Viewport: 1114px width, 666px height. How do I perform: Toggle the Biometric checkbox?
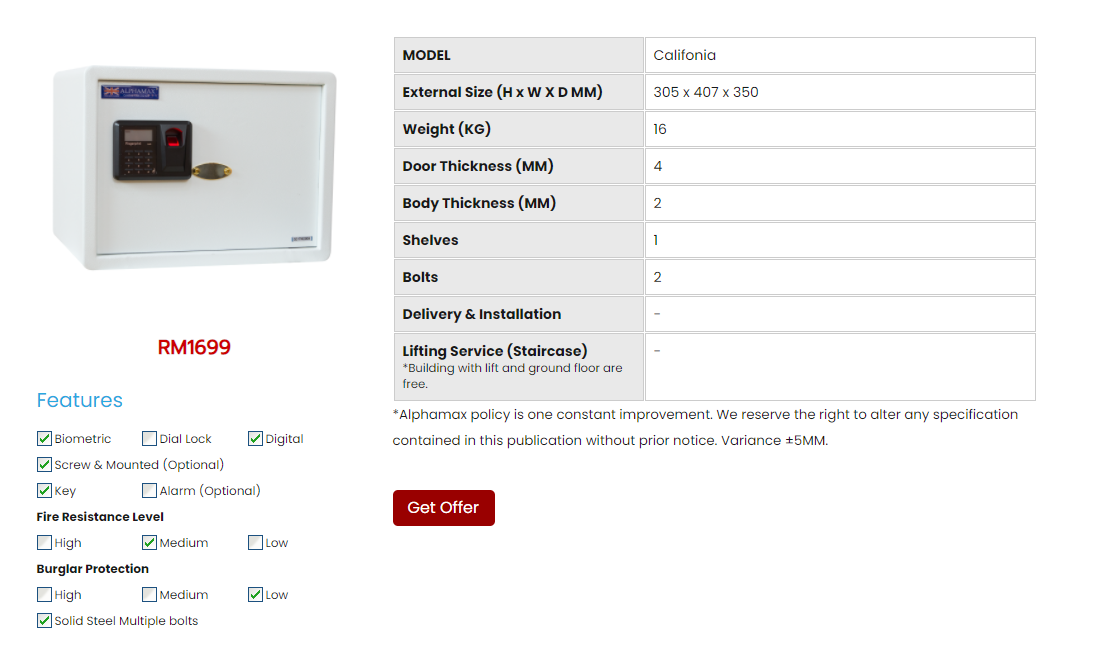pyautogui.click(x=44, y=439)
